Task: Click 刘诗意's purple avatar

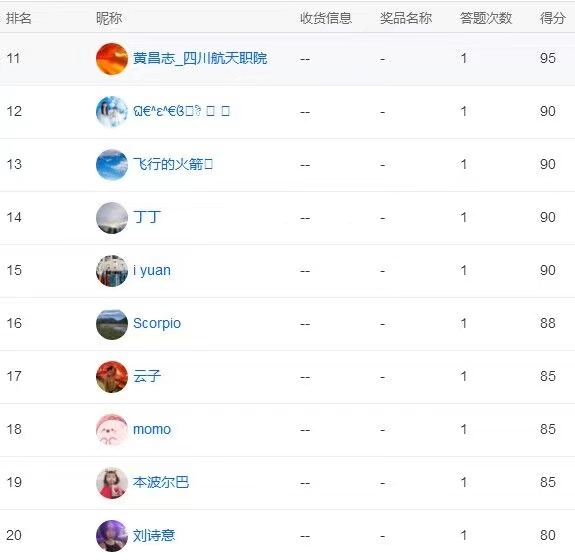Action: click(112, 536)
